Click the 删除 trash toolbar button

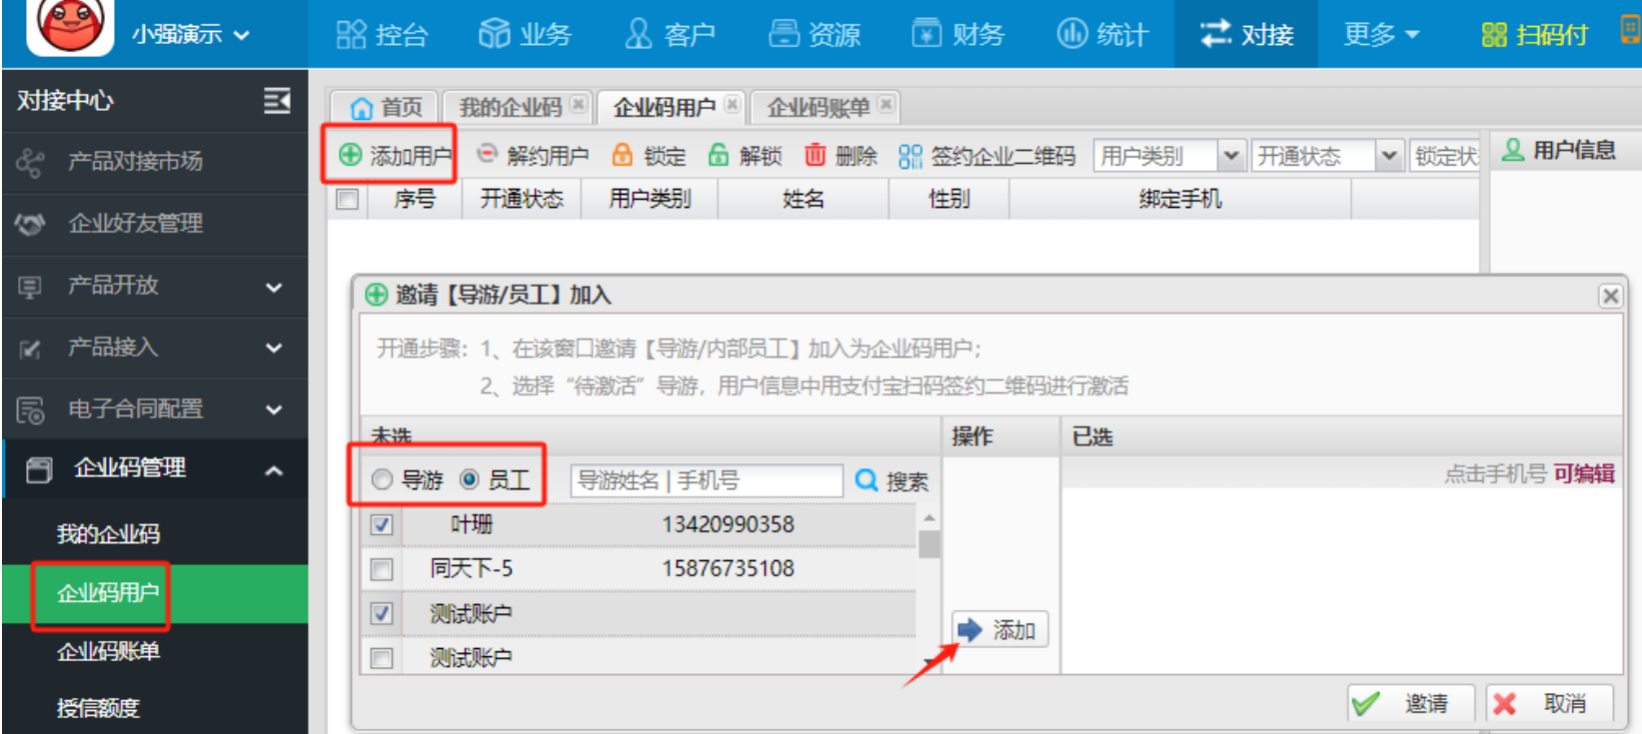pos(840,155)
